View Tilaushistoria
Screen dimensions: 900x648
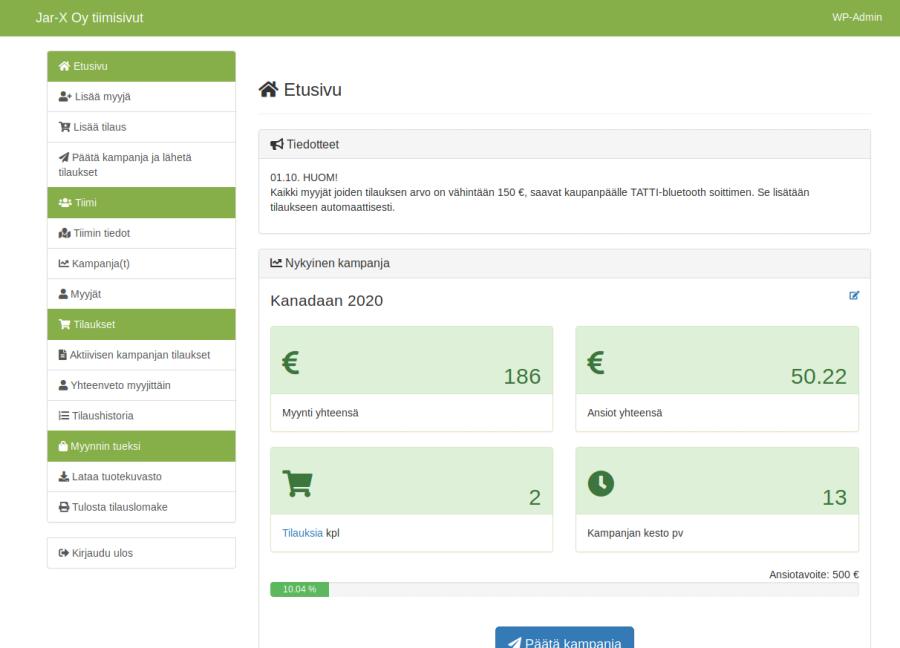click(141, 416)
